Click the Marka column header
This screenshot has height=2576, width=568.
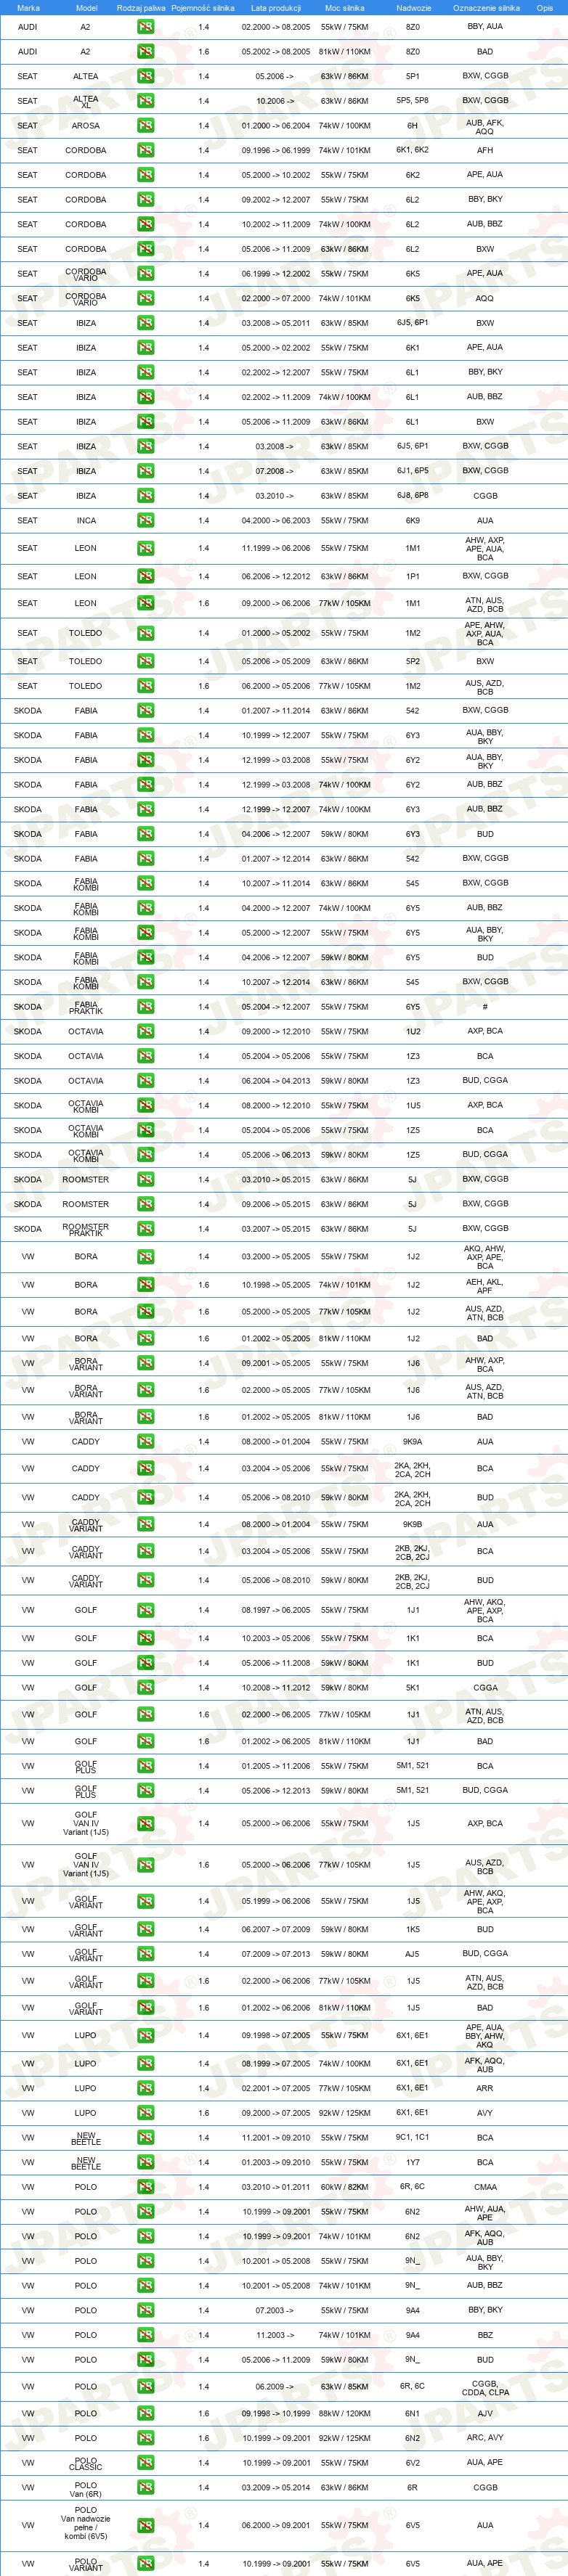click(28, 7)
